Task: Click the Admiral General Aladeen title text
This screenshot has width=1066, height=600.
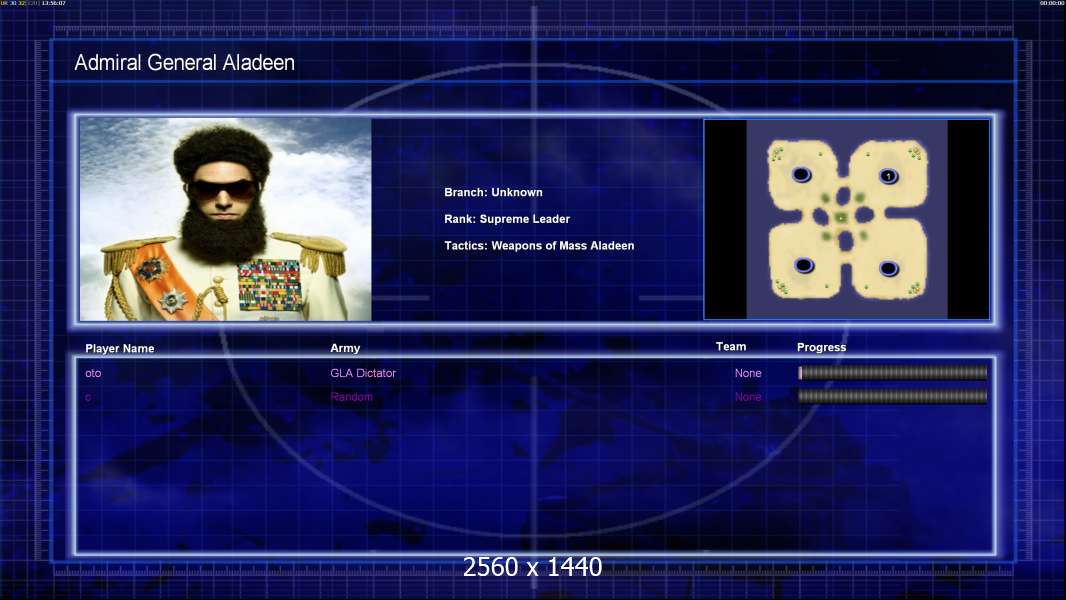Action: click(x=184, y=63)
